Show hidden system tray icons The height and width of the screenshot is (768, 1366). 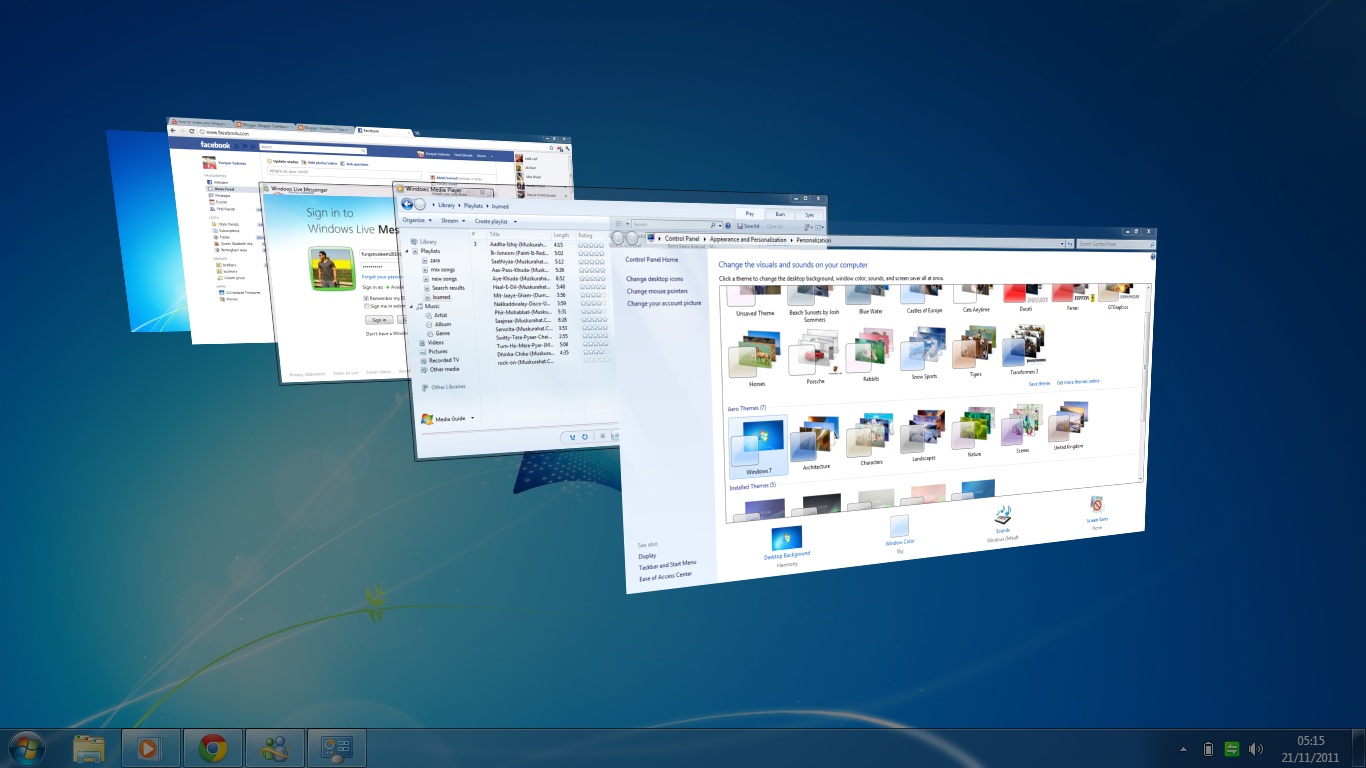point(1183,749)
